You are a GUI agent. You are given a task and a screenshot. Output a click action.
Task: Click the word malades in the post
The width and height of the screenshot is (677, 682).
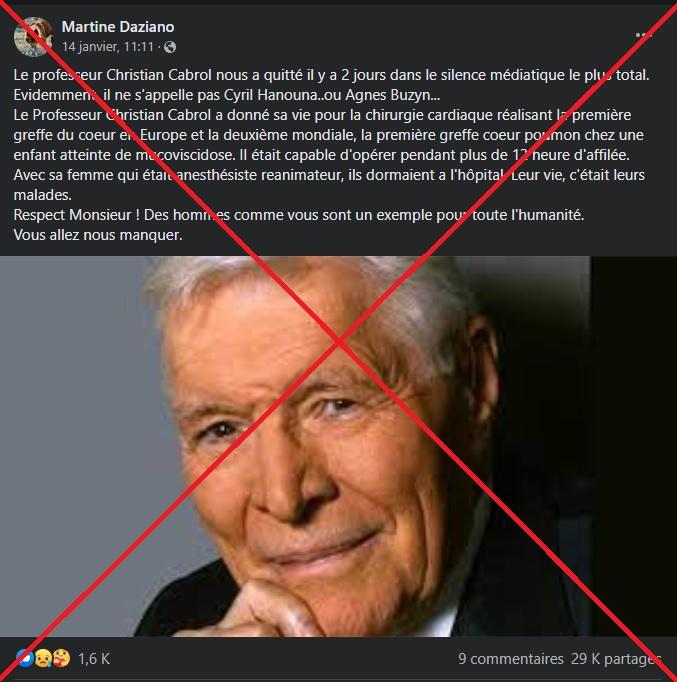point(43,195)
